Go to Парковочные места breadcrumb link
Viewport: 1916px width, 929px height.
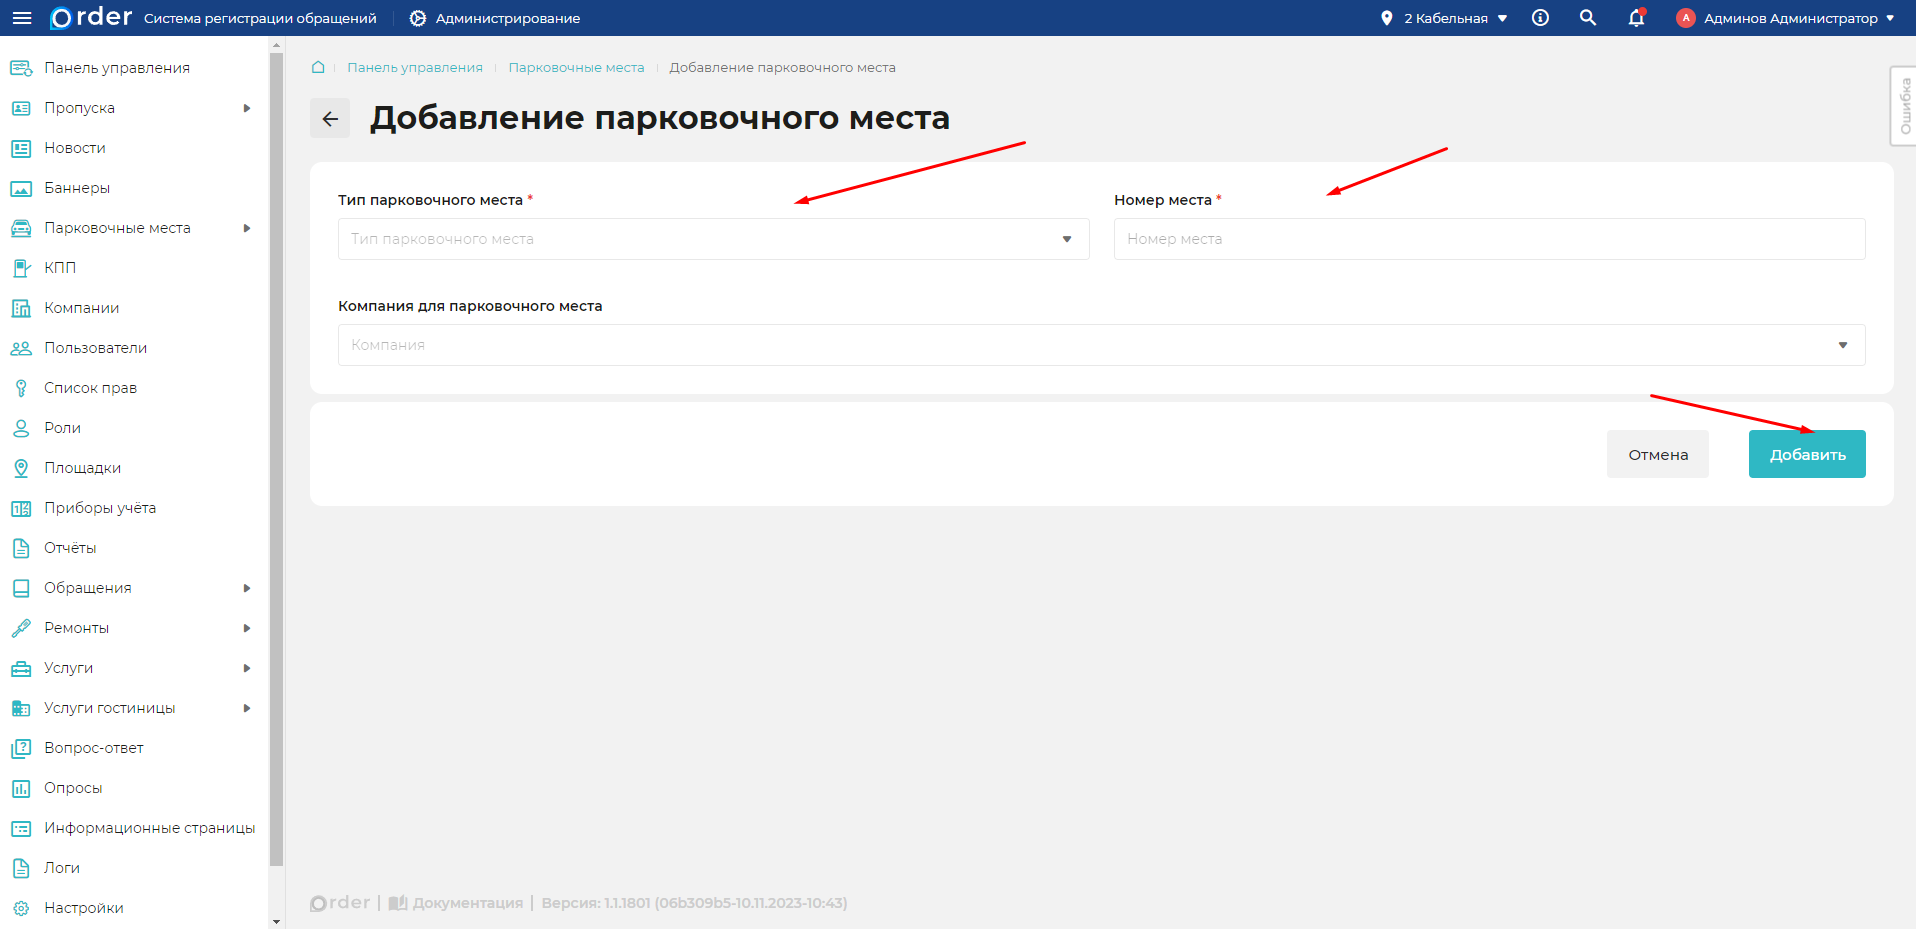click(576, 67)
